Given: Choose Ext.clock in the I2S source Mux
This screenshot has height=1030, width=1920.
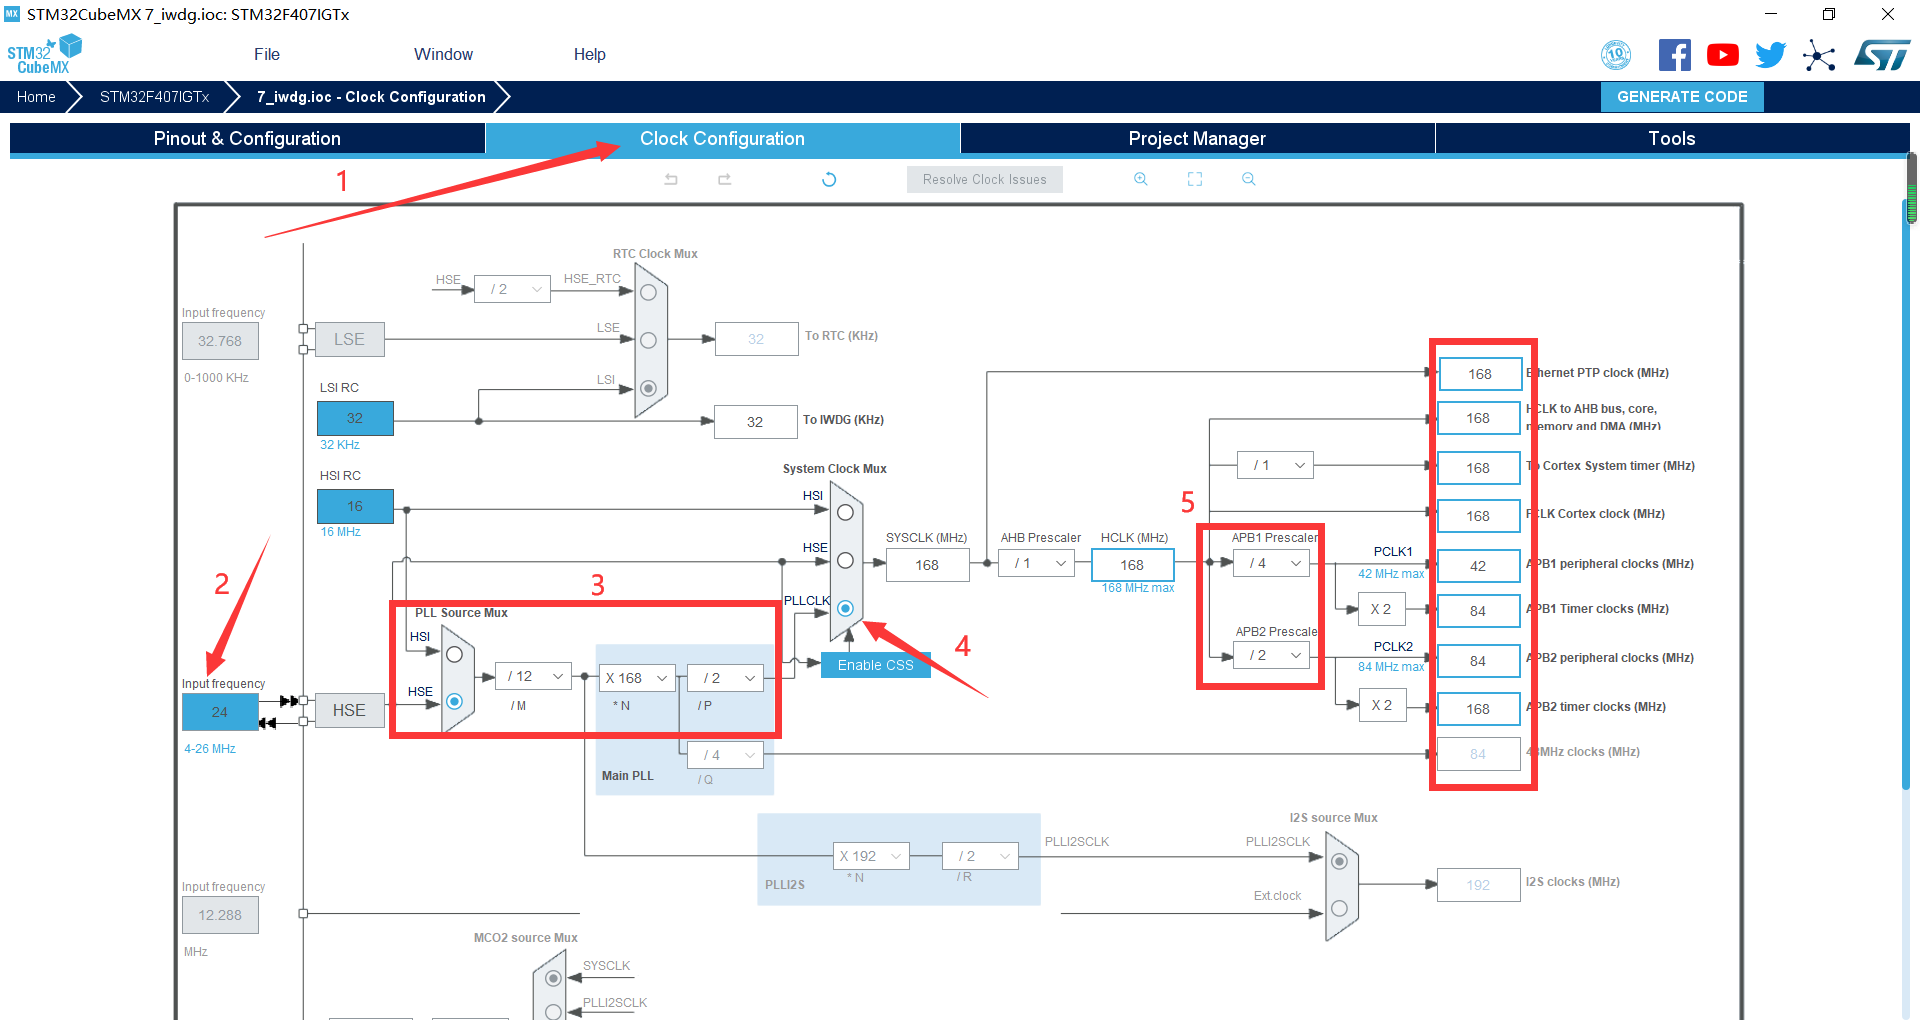Looking at the screenshot, I should pos(1339,908).
